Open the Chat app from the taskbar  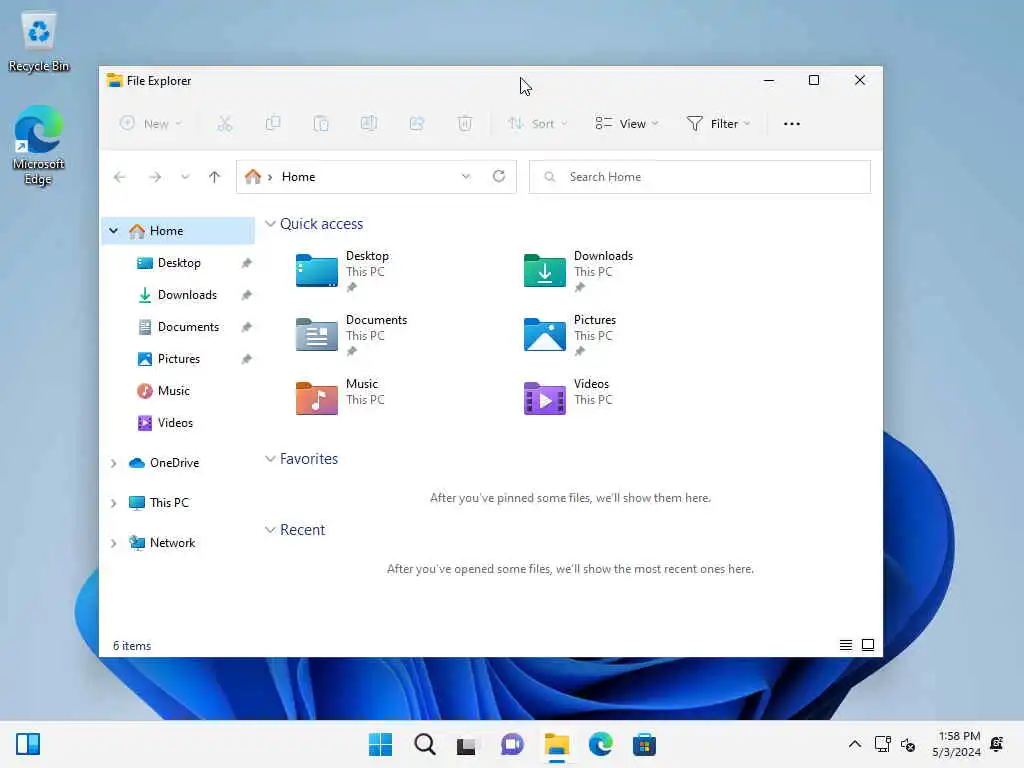(x=512, y=744)
